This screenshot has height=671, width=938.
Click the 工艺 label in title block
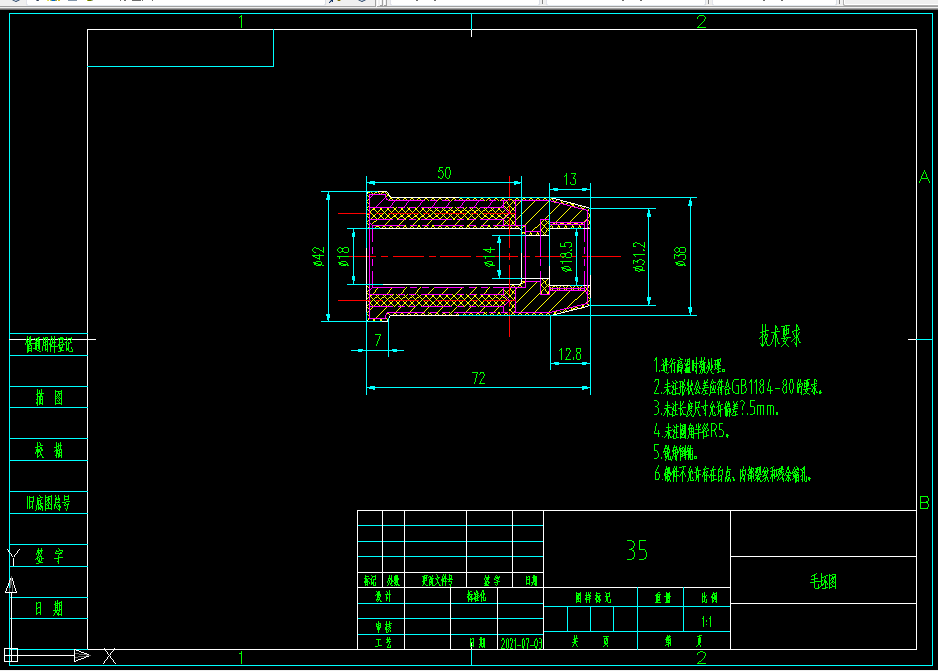click(383, 642)
